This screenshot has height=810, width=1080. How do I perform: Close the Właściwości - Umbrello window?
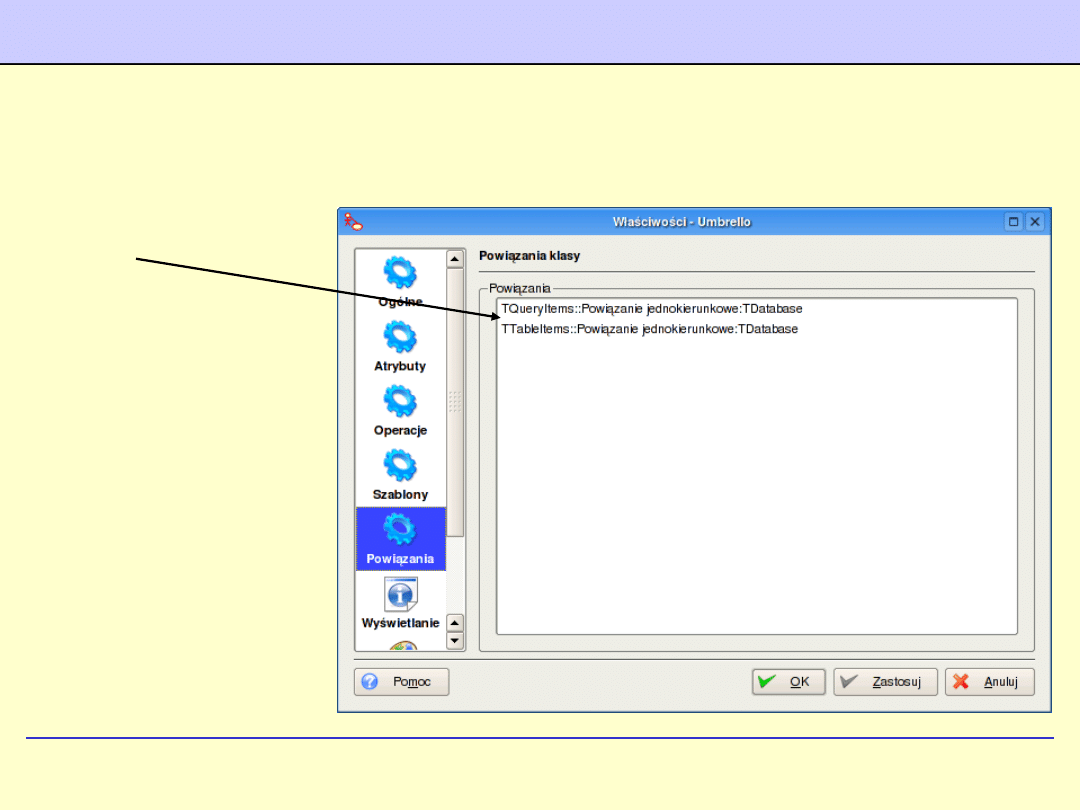(1035, 222)
